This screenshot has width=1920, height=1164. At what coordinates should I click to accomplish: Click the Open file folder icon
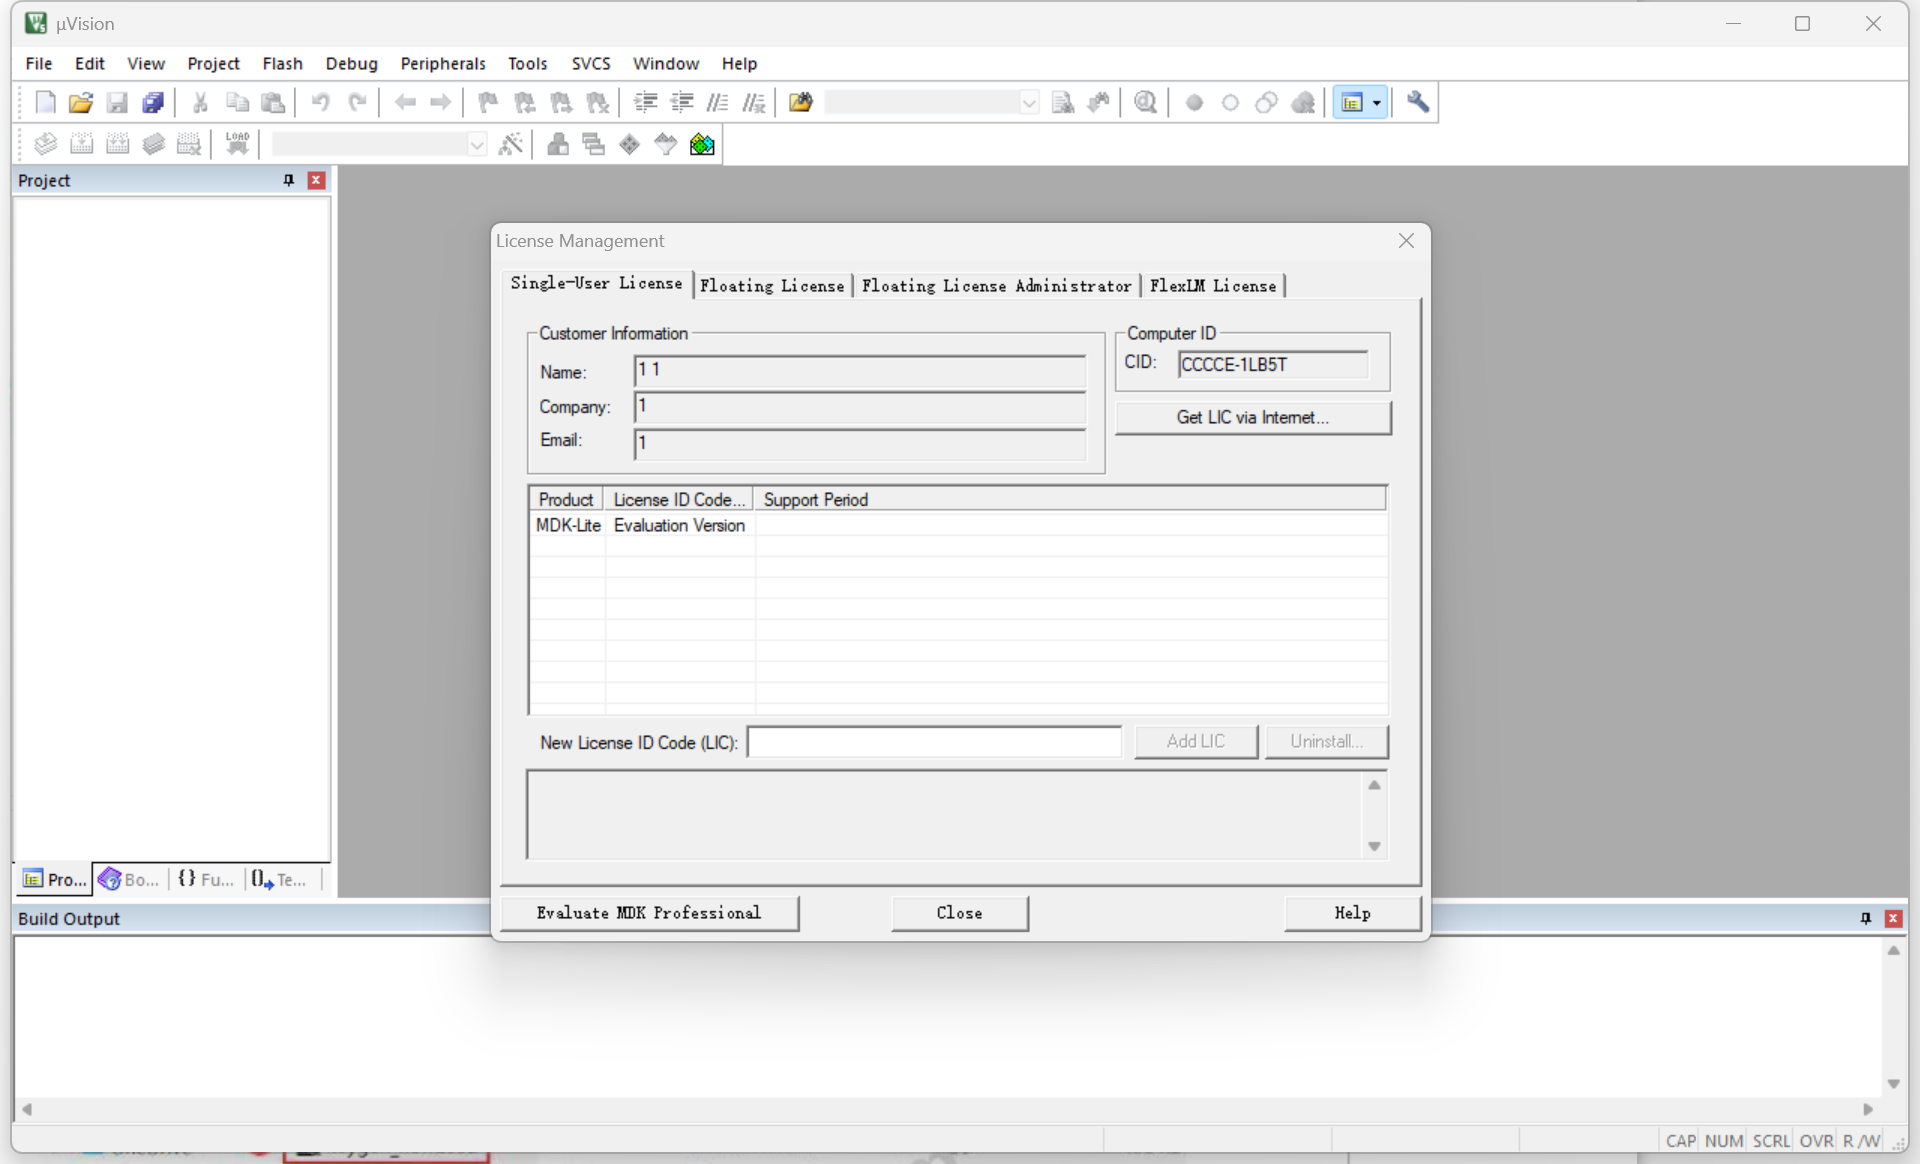(x=81, y=102)
